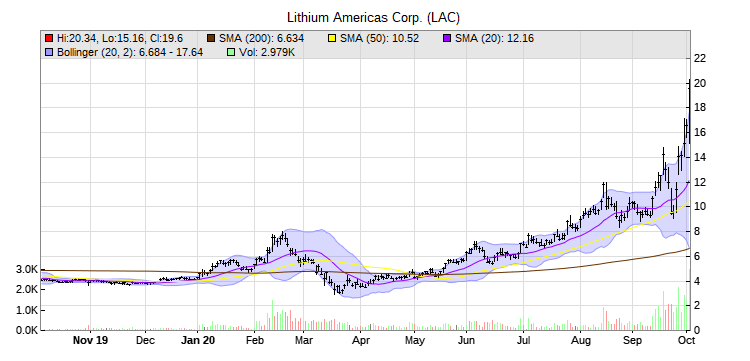Viewport: 750px width, 361px height.
Task: Click the 12 price axis label
Action: coord(699,182)
